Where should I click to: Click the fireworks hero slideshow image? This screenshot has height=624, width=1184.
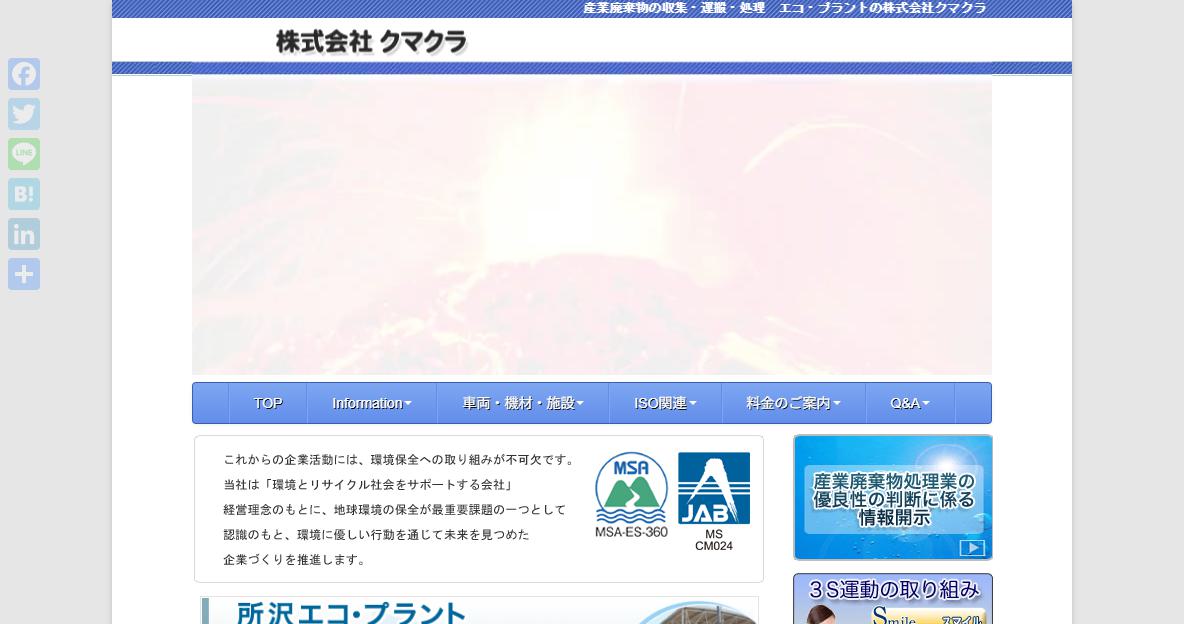pyautogui.click(x=592, y=225)
